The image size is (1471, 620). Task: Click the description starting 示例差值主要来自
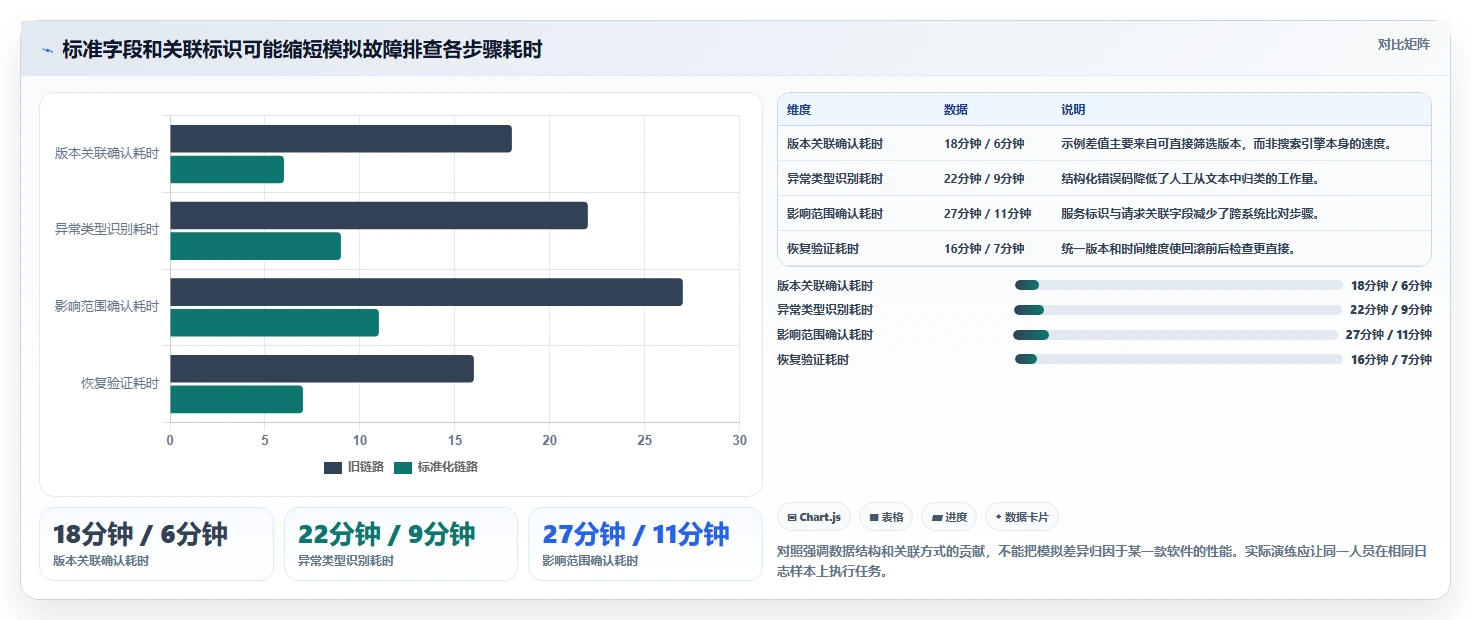[1227, 144]
